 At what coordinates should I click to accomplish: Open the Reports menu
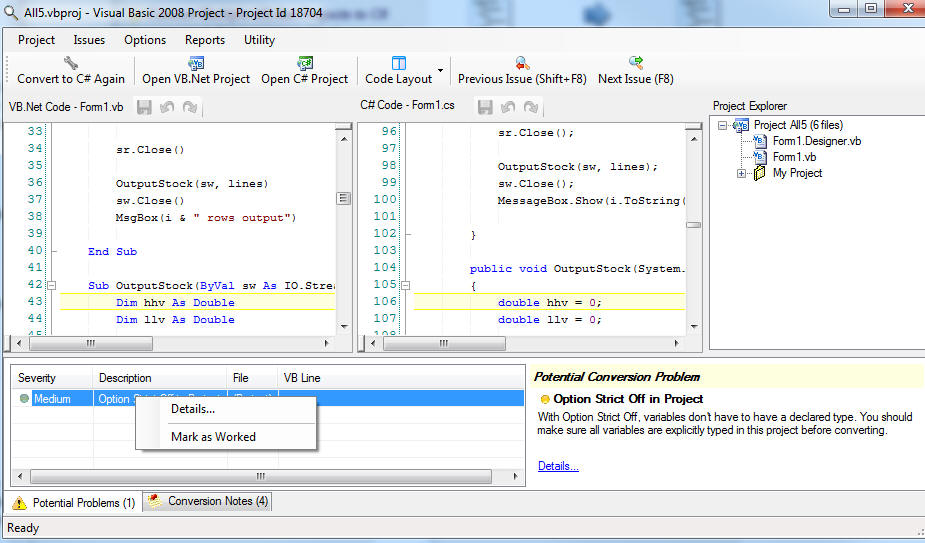[204, 40]
